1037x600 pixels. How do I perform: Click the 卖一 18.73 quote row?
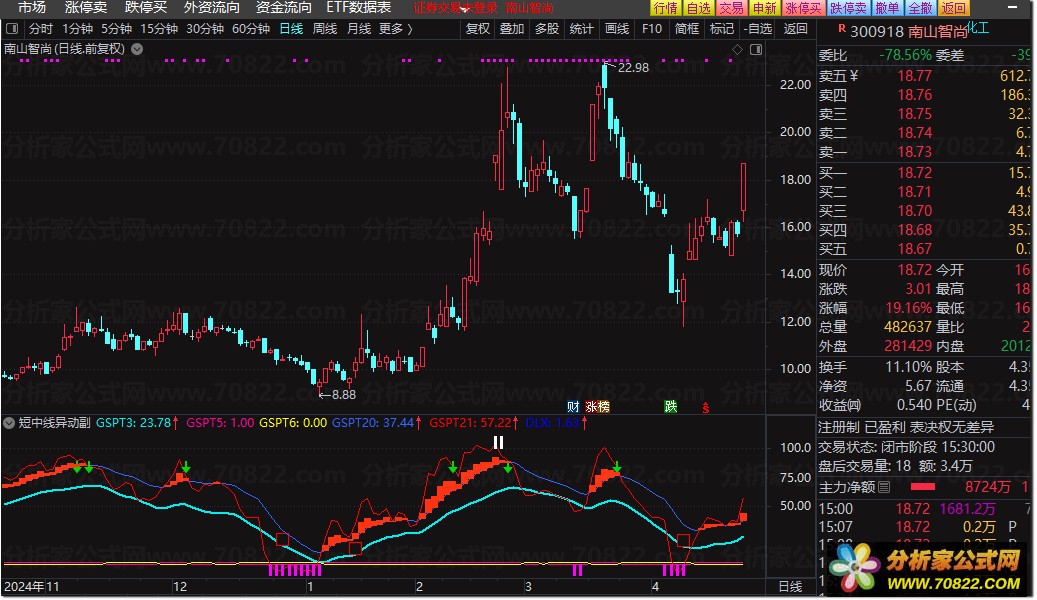924,152
